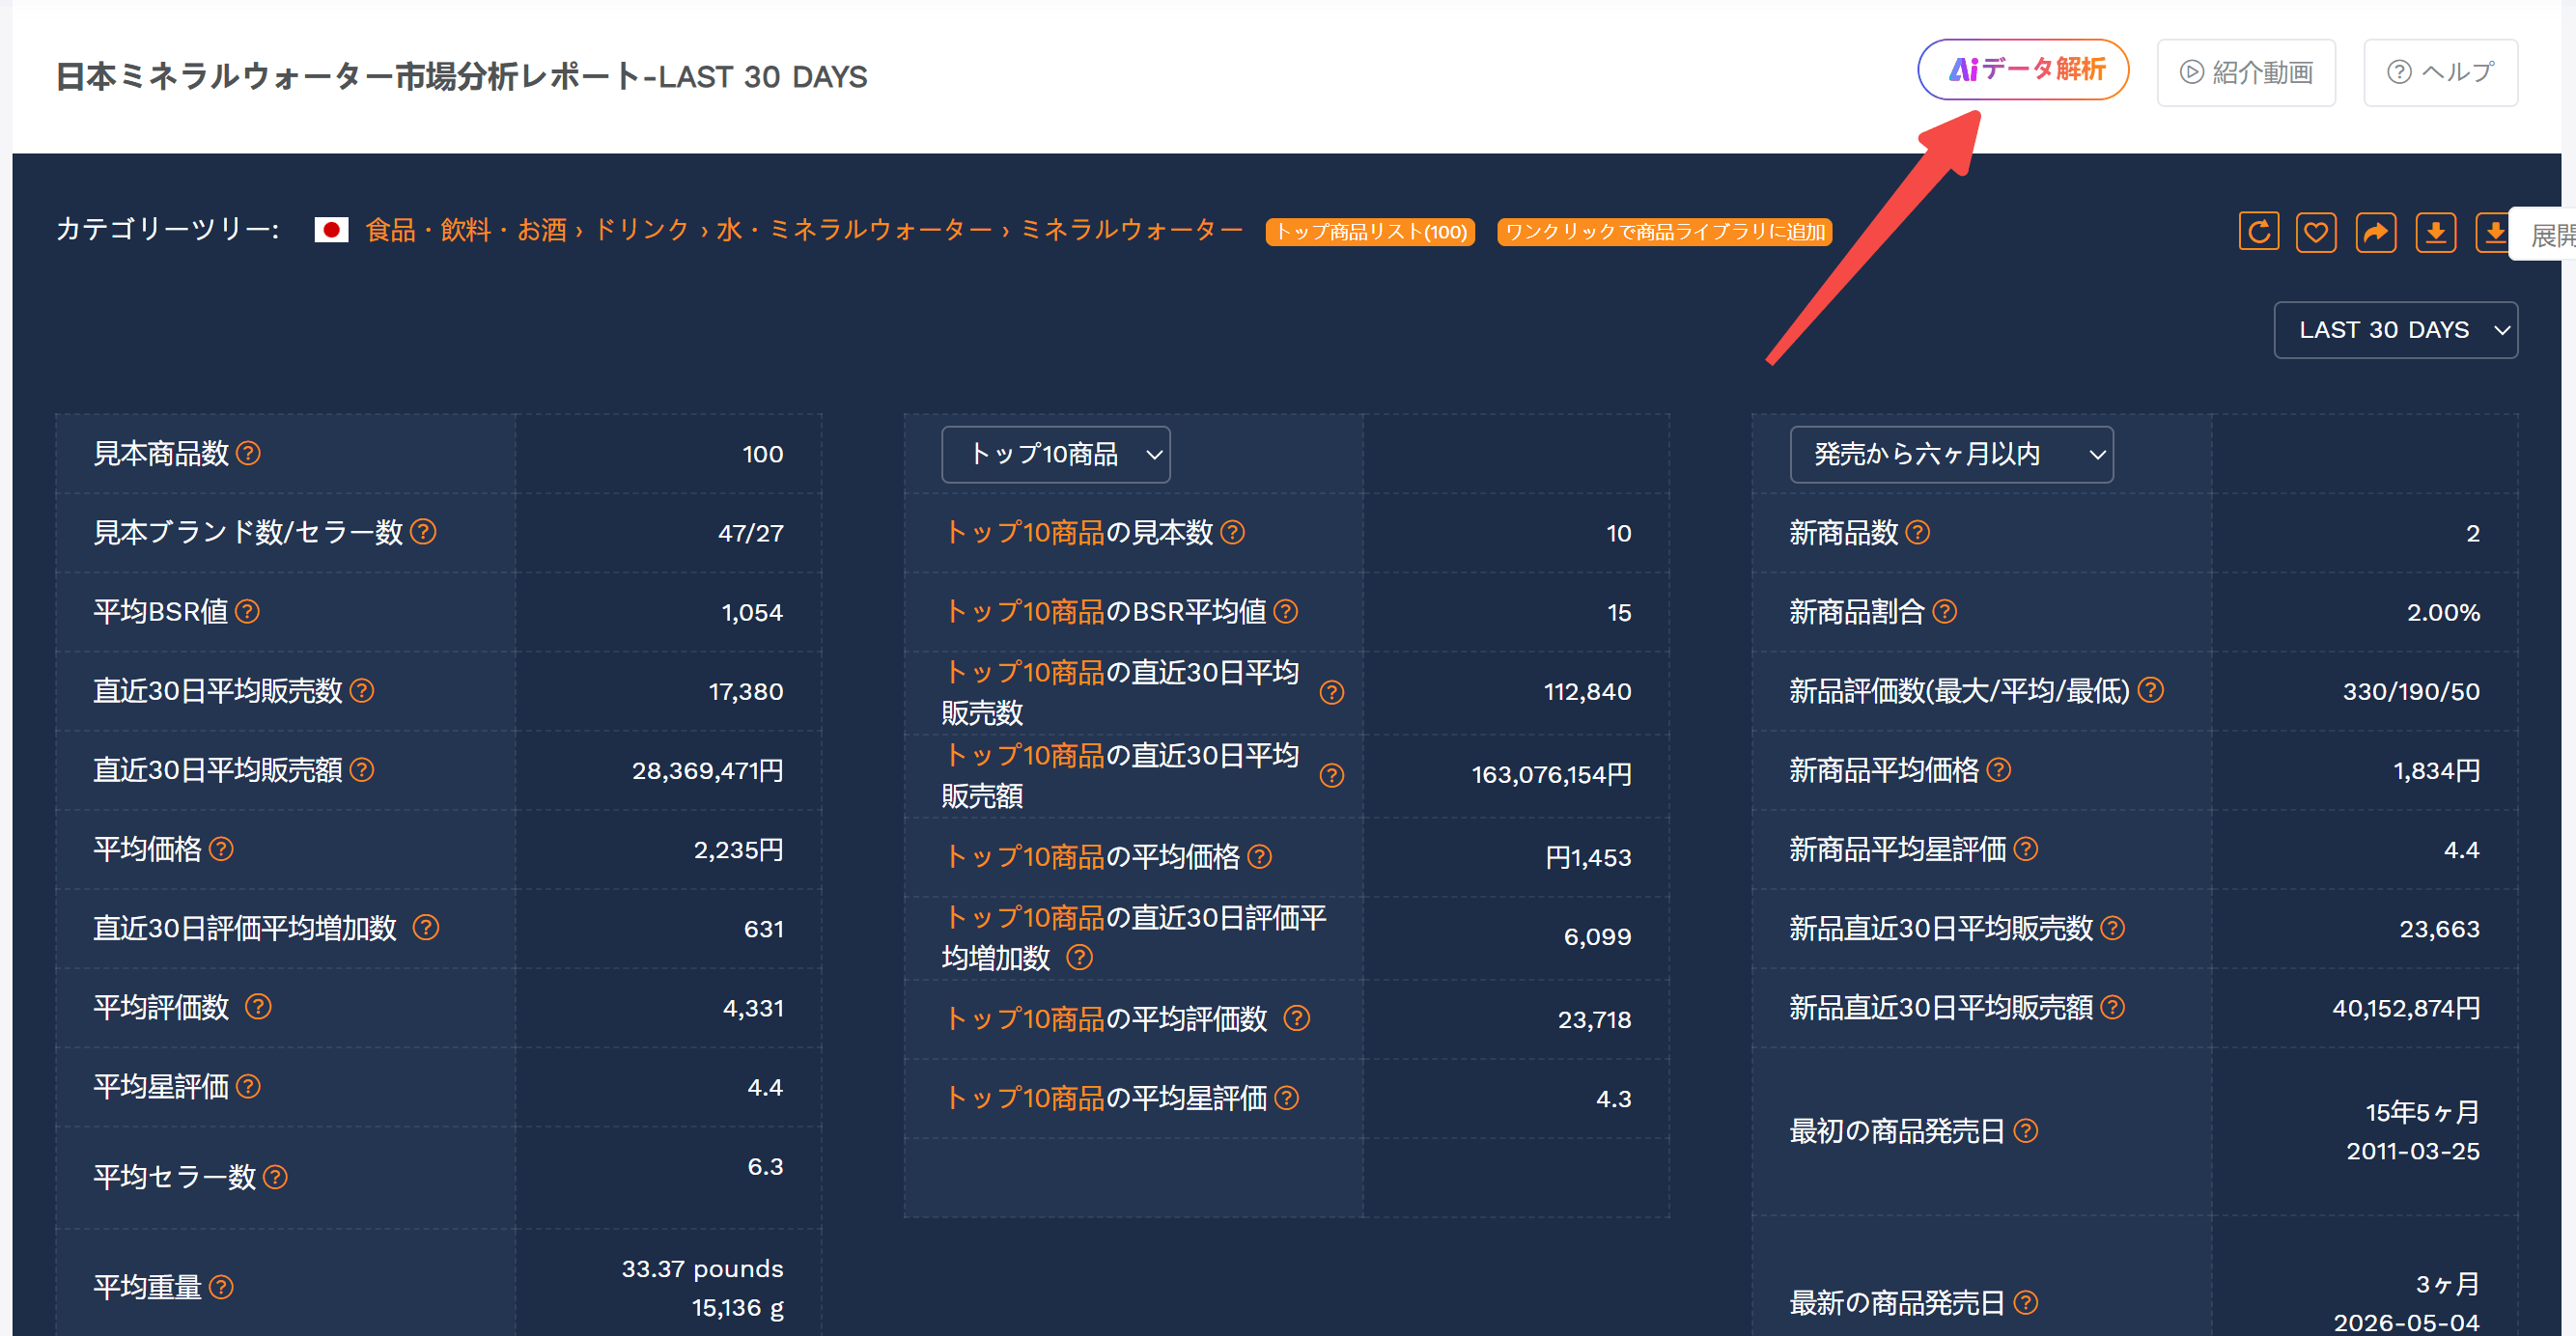Viewport: 2576px width, 1336px height.
Task: Open 水・ミネラルウォーター category link
Action: pyautogui.click(x=854, y=231)
